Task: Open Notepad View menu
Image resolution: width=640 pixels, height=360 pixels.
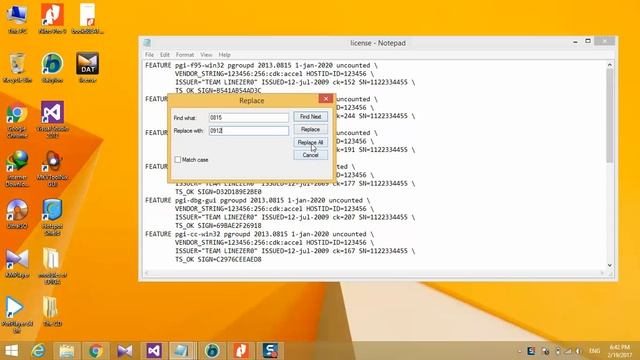Action: tap(206, 55)
